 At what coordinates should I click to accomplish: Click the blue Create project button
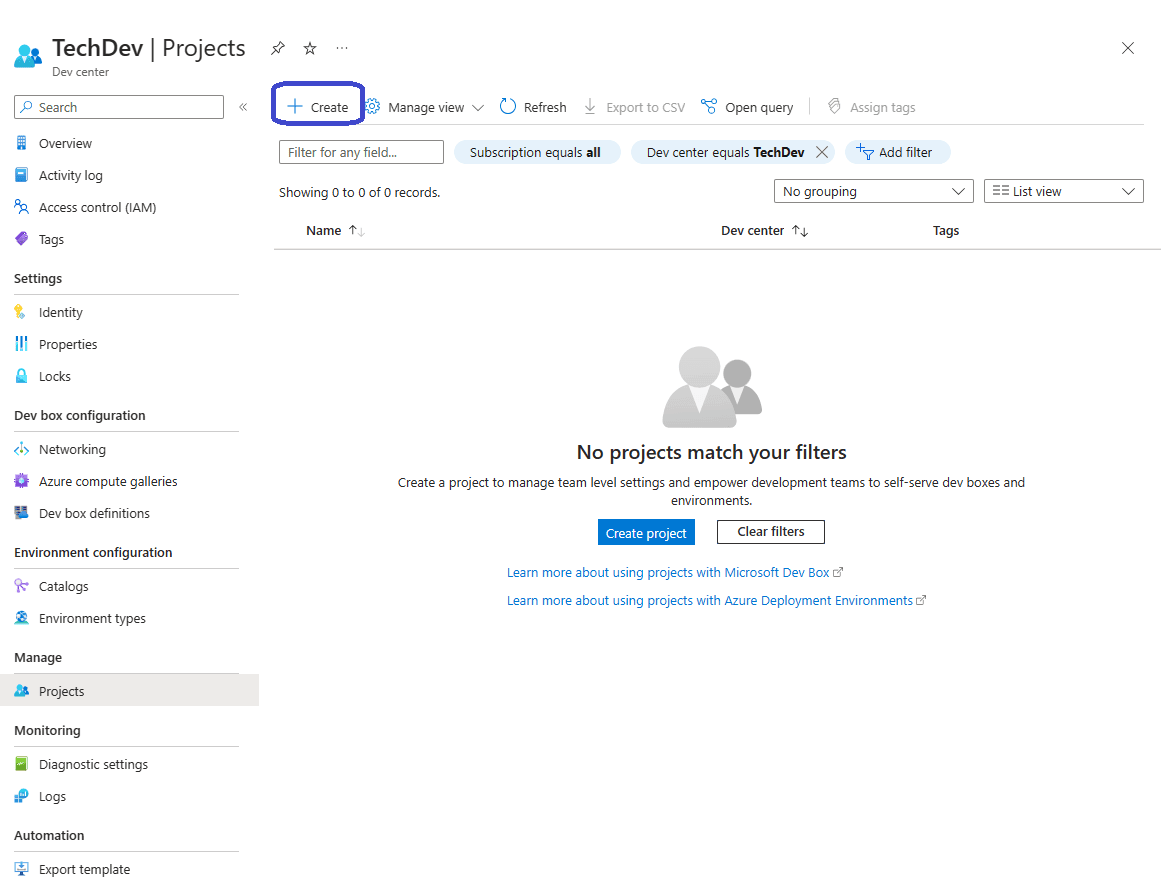646,533
